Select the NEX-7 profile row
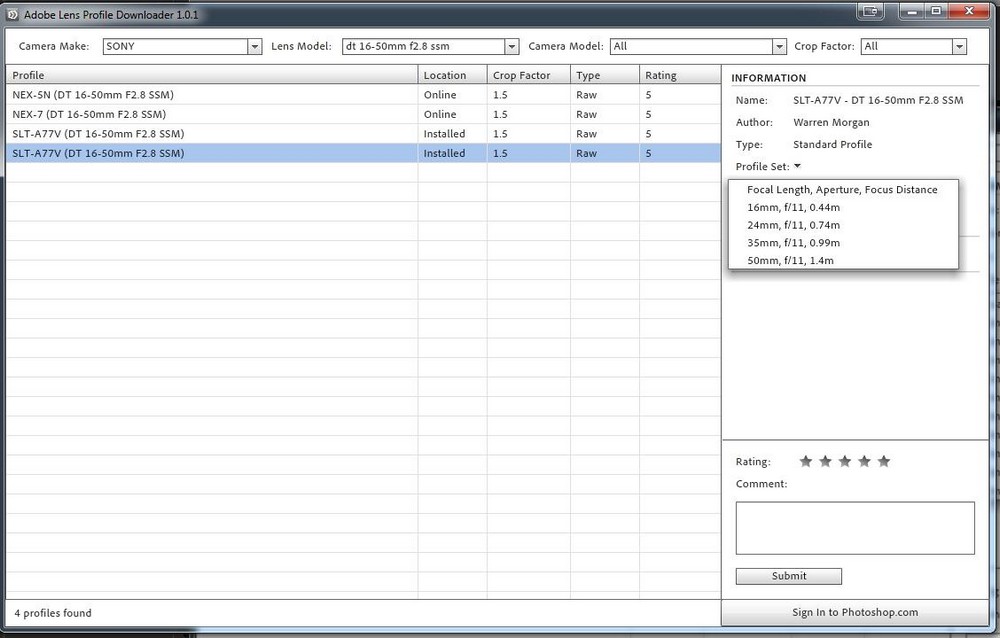This screenshot has width=1000, height=638. [364, 114]
